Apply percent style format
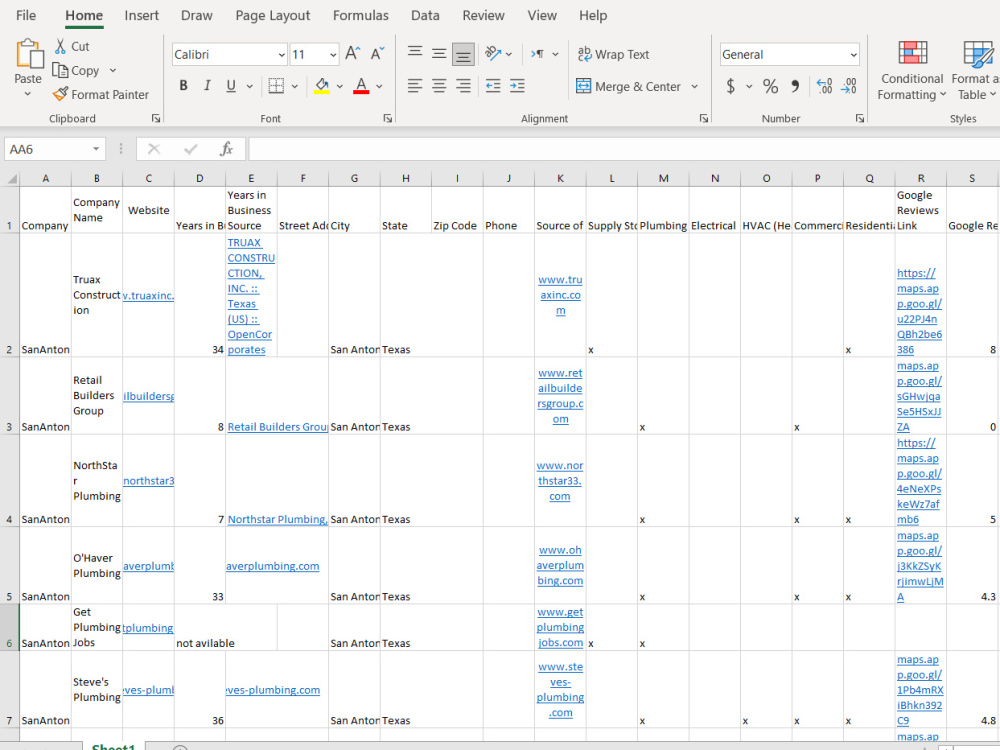Screen dimensions: 1000x750 coord(770,86)
